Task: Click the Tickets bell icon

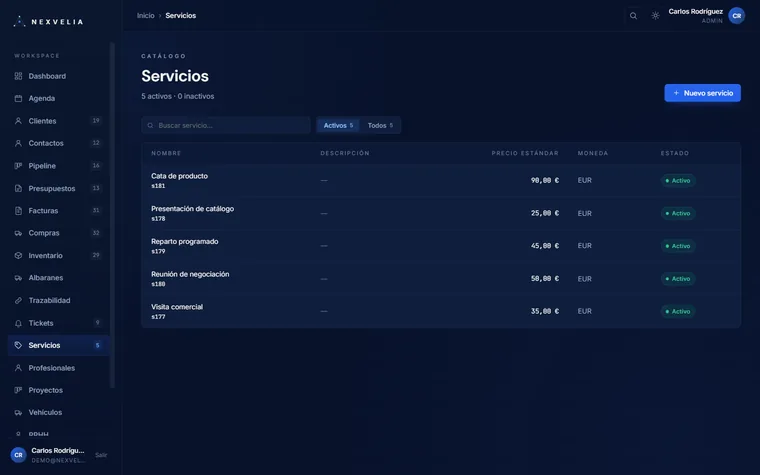Action: pyautogui.click(x=18, y=323)
